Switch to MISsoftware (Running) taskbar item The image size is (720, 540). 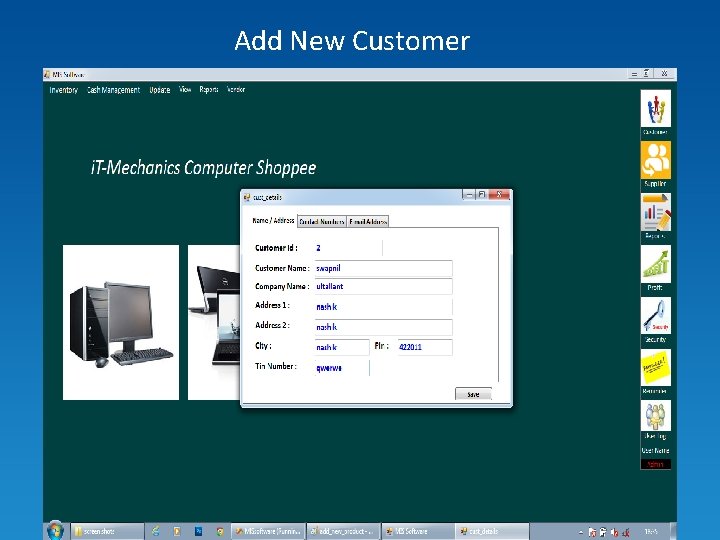pyautogui.click(x=268, y=531)
